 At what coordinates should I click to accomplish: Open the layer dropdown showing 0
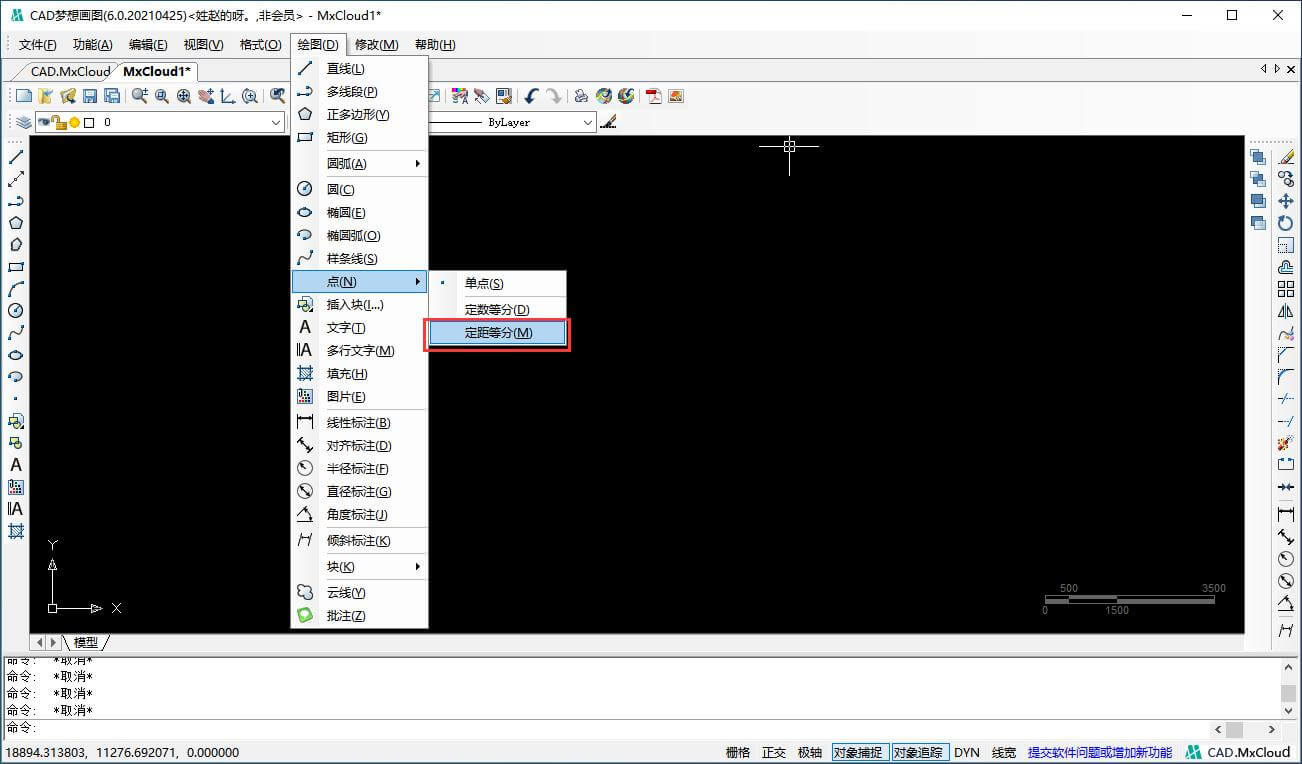pos(160,122)
